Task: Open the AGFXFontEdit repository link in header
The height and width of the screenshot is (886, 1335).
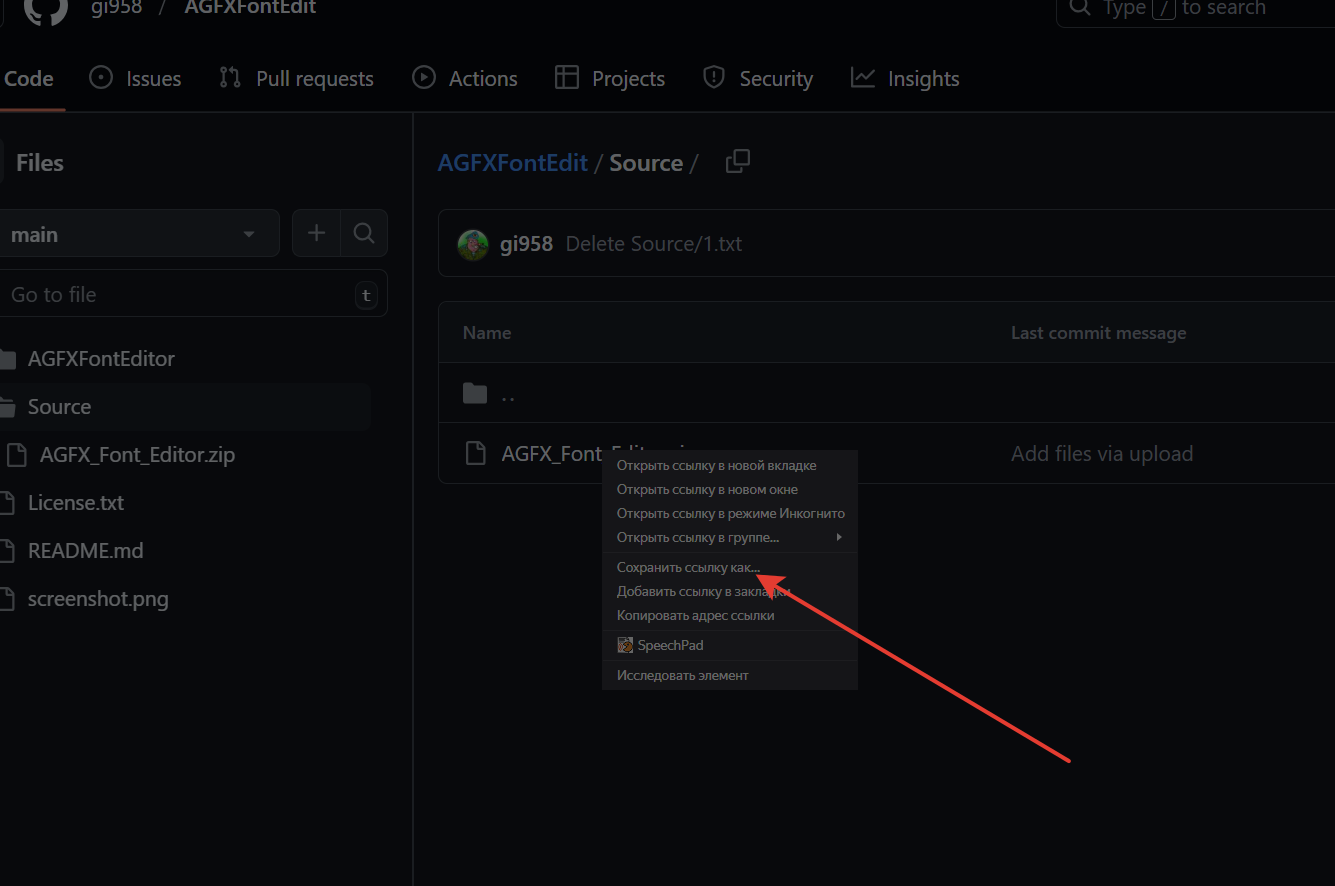Action: (250, 8)
